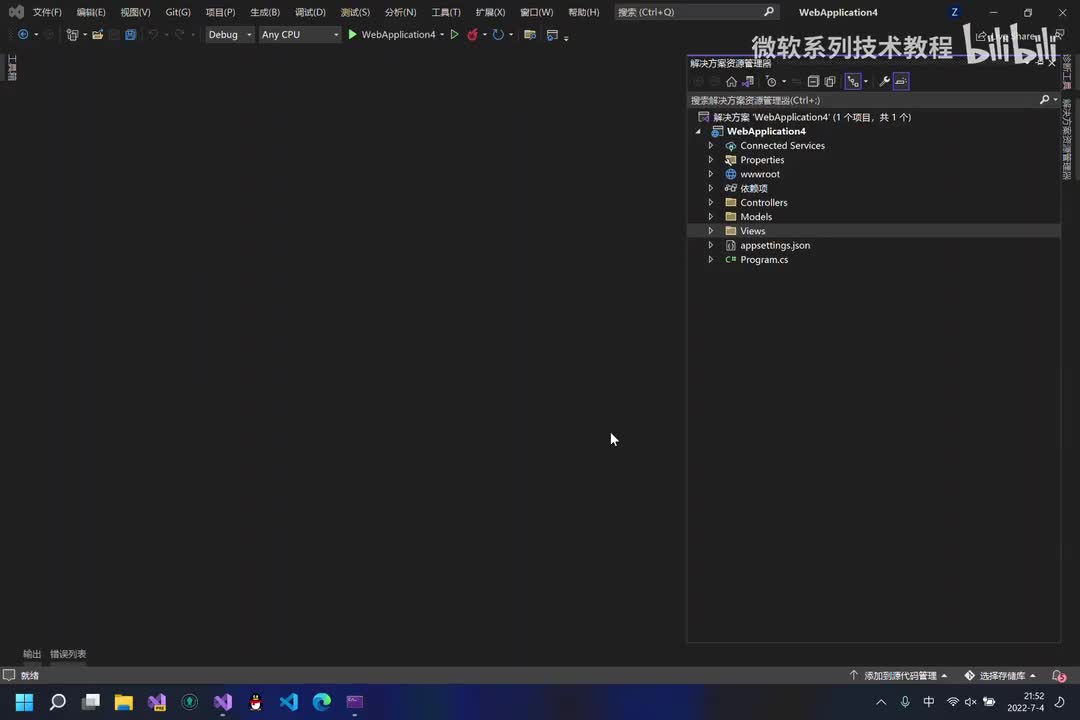The image size is (1080, 720).
Task: Open the 扩展(X) menu
Action: point(490,12)
